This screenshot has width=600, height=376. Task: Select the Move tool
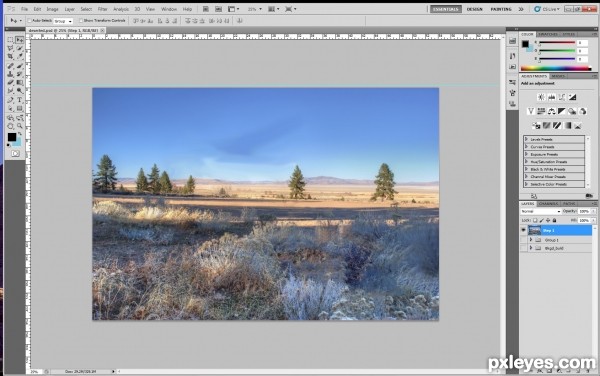[x=20, y=39]
